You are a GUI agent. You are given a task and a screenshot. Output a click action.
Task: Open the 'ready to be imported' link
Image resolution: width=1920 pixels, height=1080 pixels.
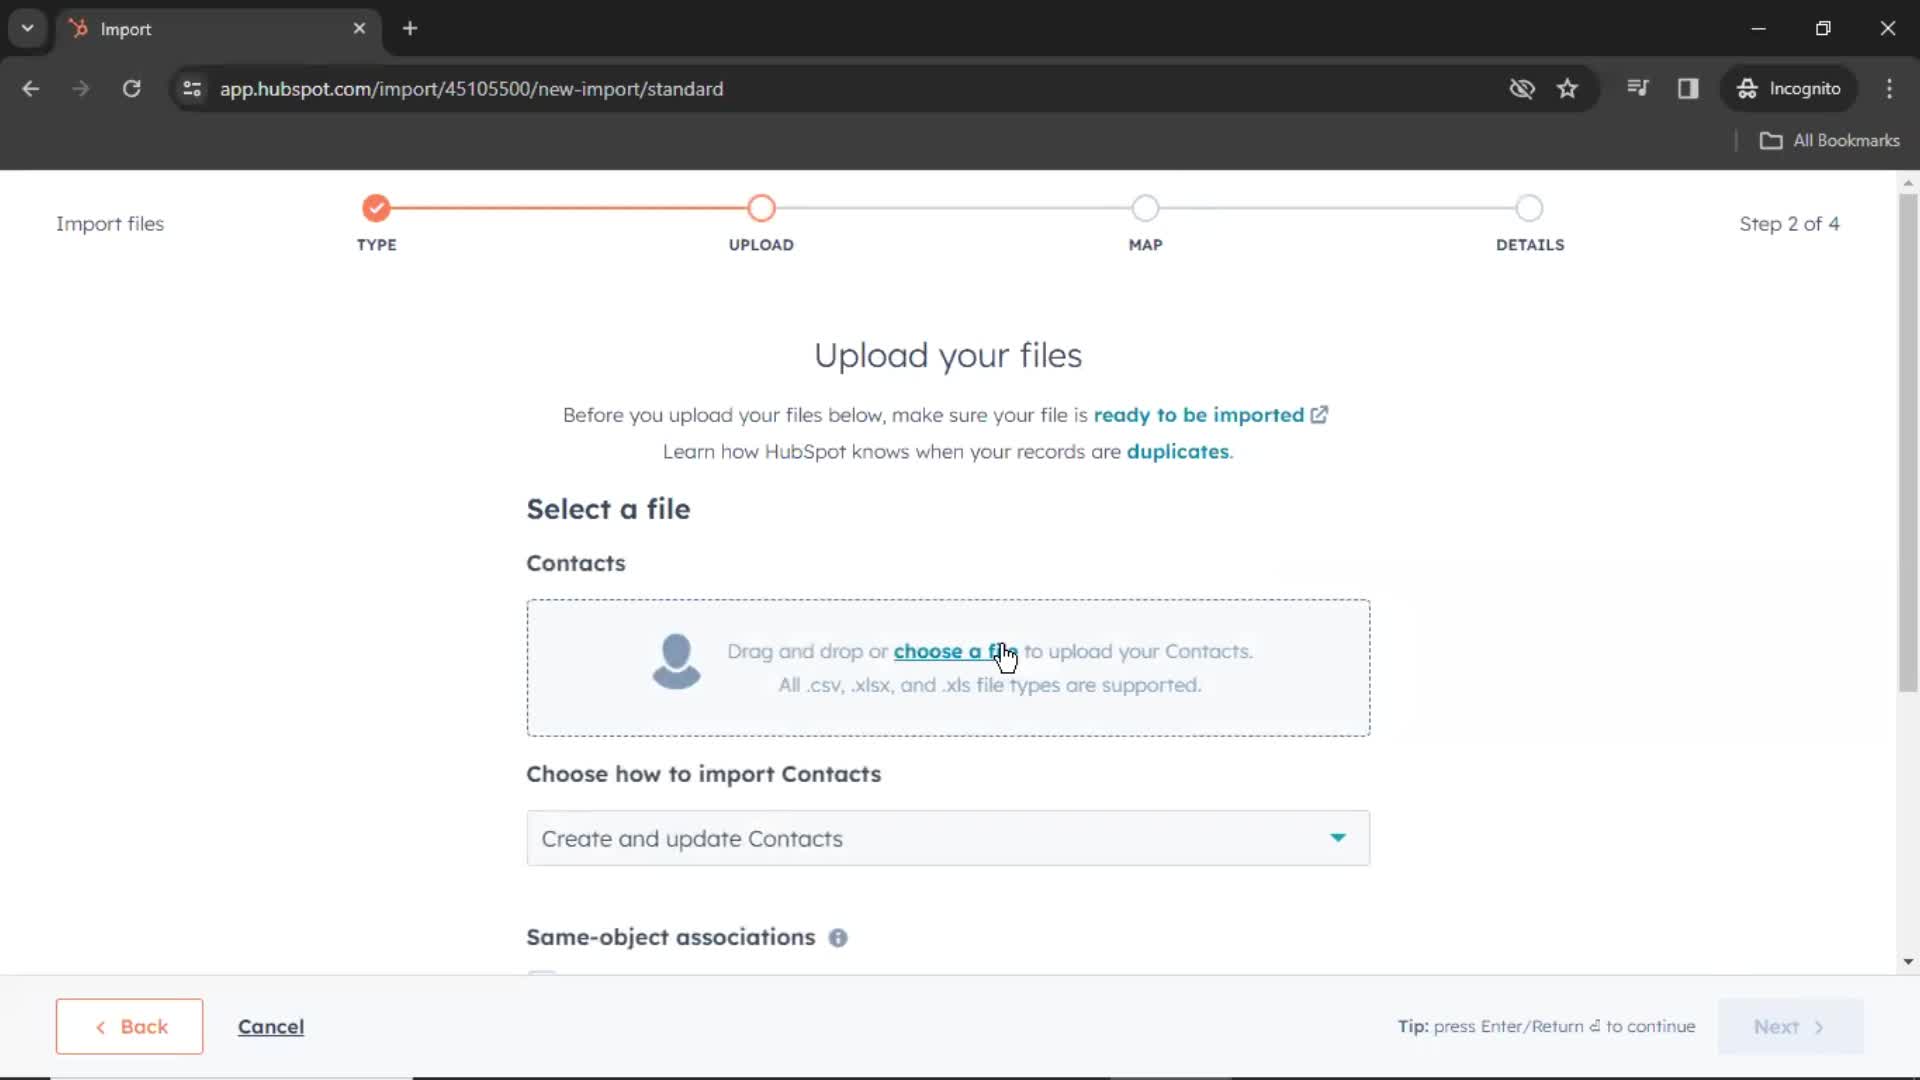click(x=1198, y=415)
